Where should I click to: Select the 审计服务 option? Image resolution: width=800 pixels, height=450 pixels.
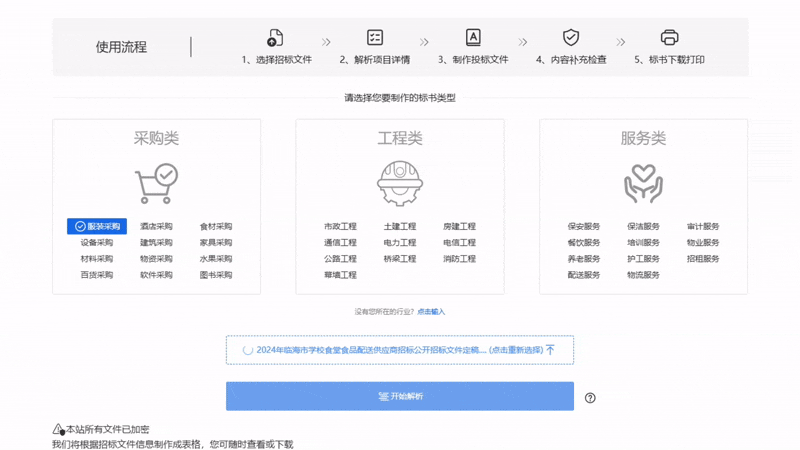point(703,227)
